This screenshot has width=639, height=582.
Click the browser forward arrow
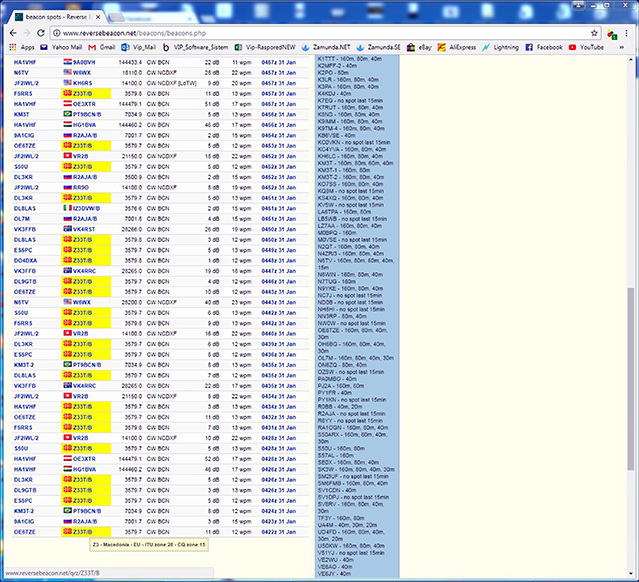27,33
